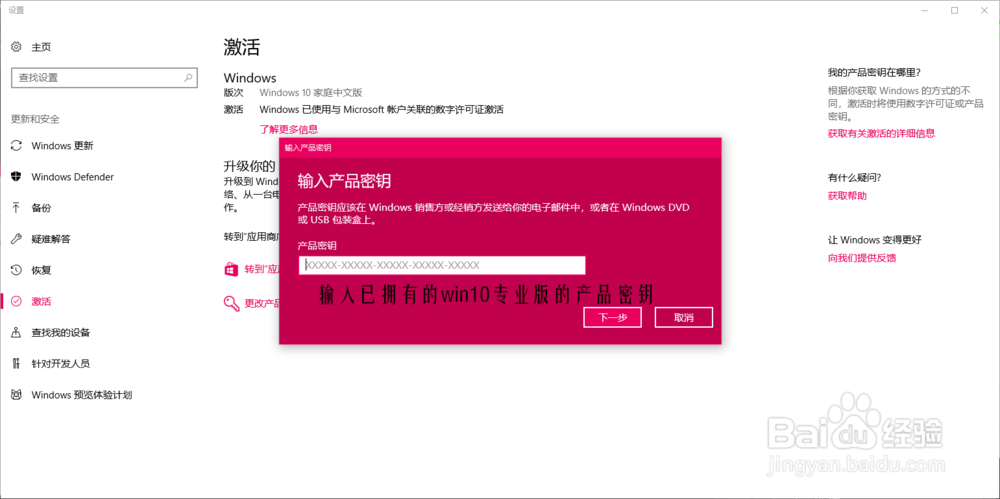Open 向我们提供反馈 link
This screenshot has height=499, width=1000.
tap(862, 258)
